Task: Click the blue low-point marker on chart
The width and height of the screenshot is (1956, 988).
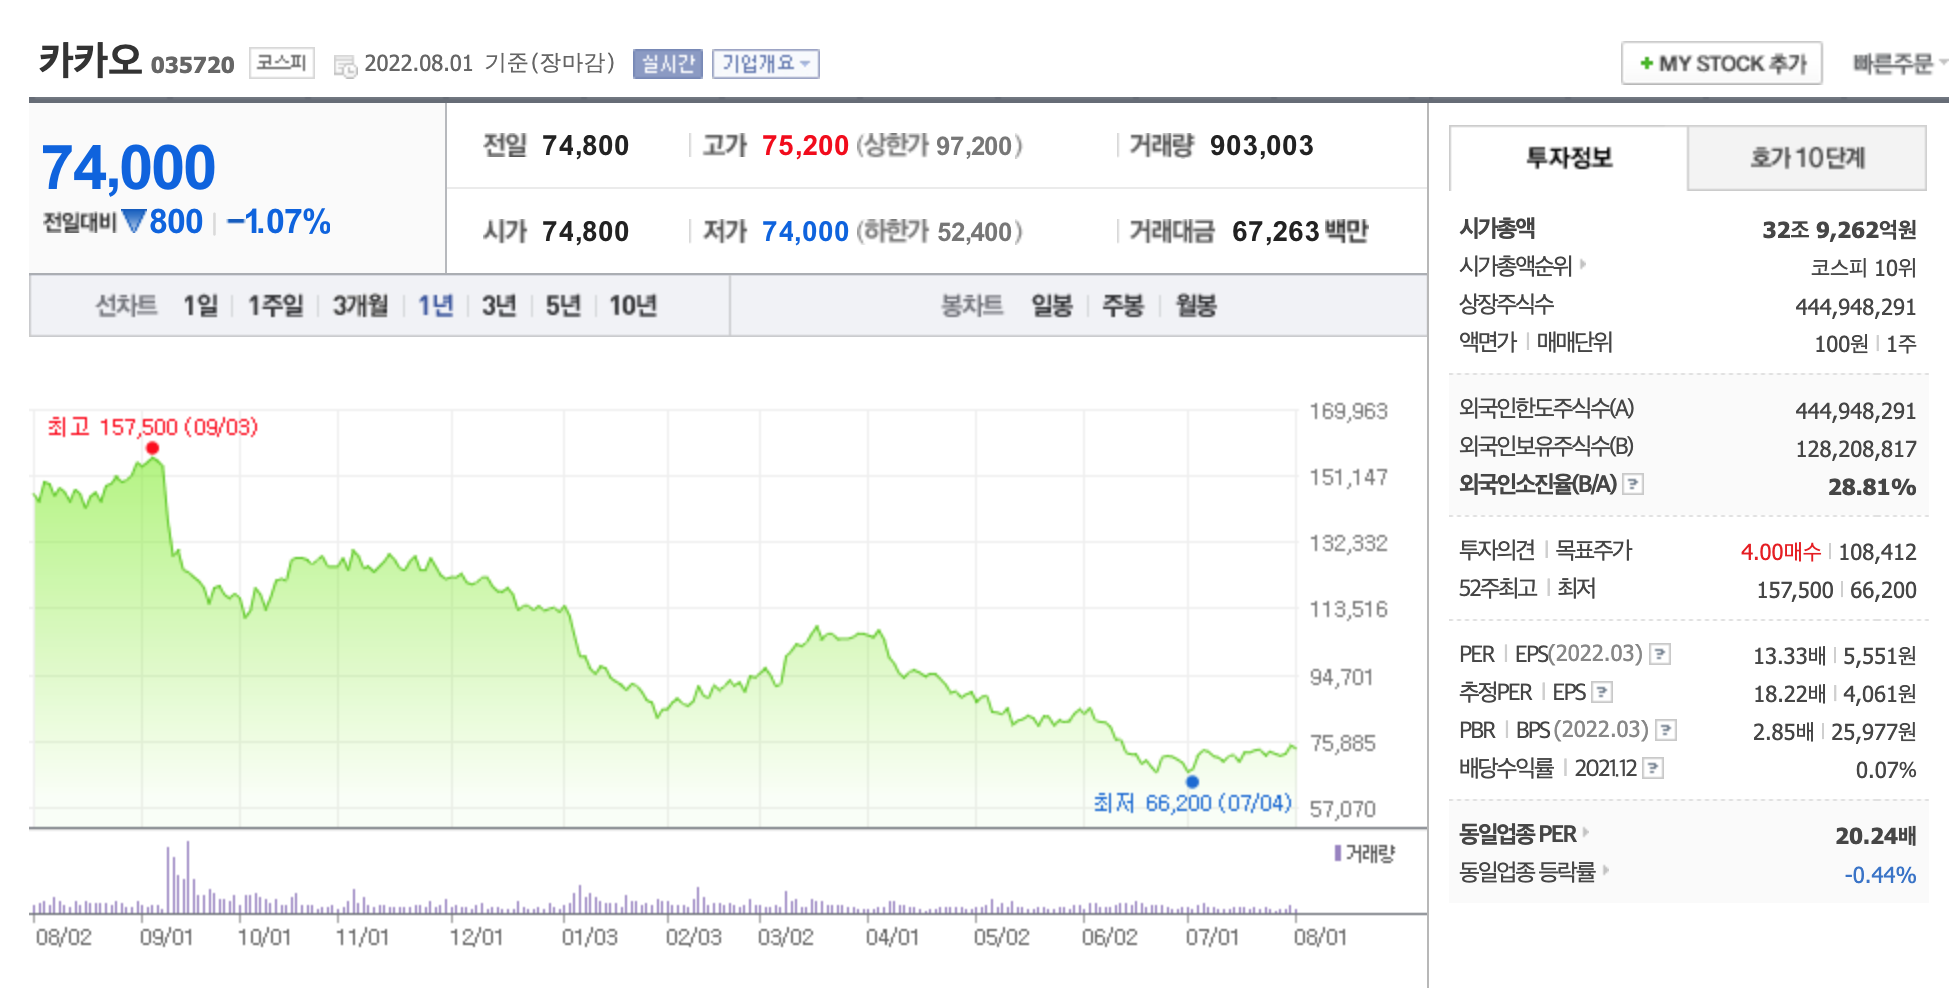Action: (1192, 782)
